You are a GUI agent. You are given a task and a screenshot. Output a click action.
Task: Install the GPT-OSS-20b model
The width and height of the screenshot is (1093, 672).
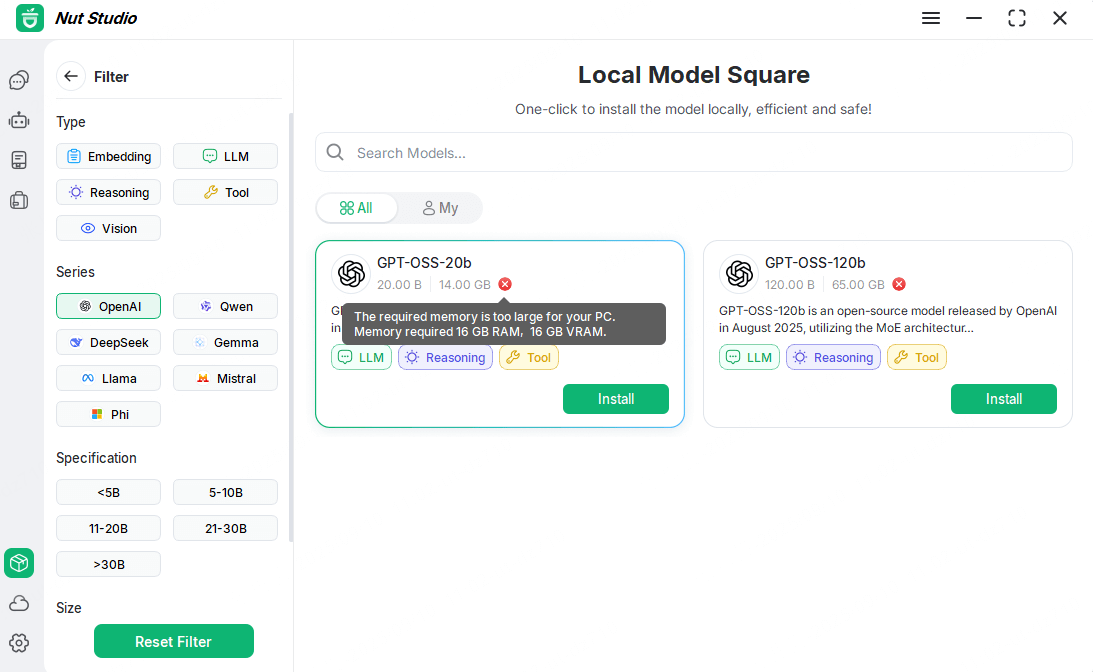[x=616, y=399]
